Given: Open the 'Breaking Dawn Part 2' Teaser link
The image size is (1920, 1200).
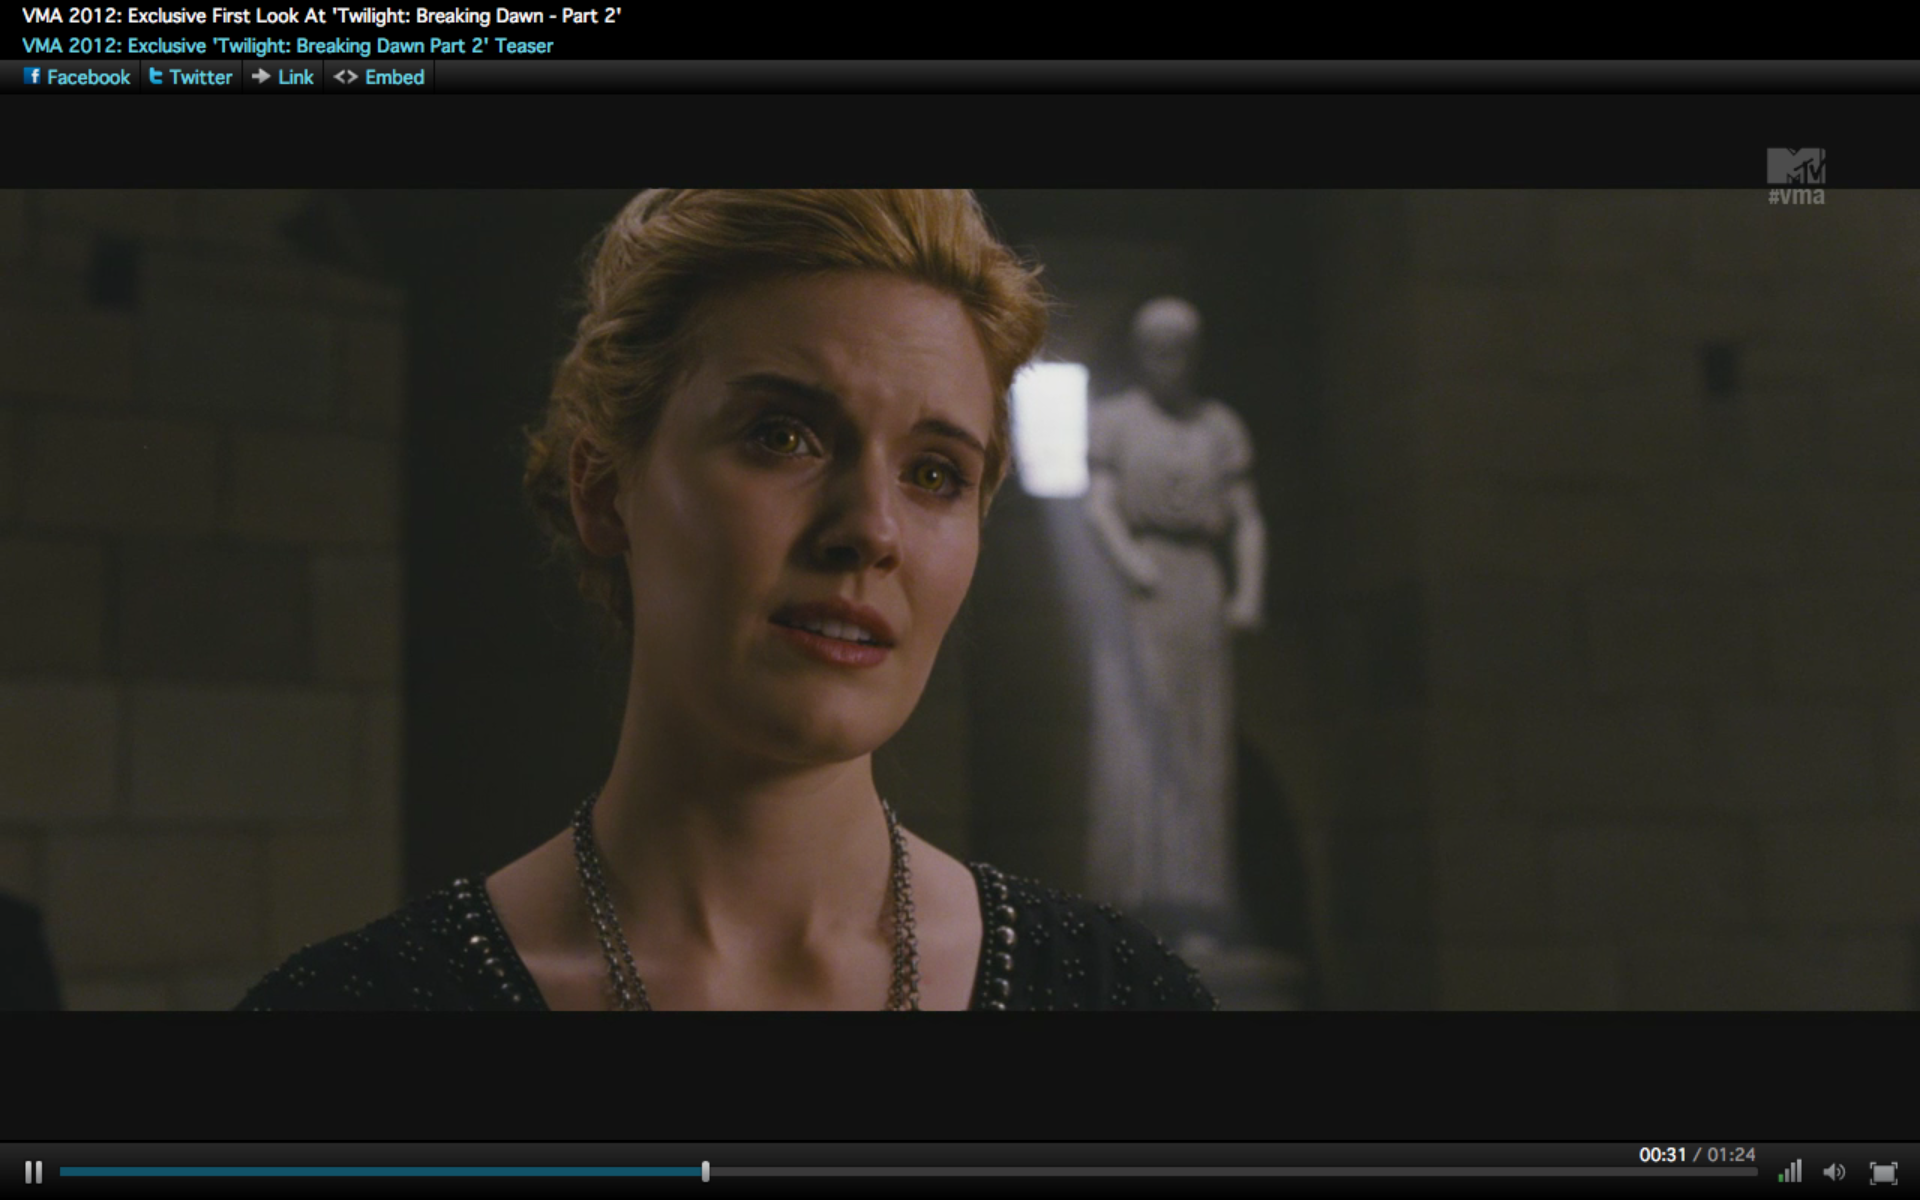Looking at the screenshot, I should [287, 46].
